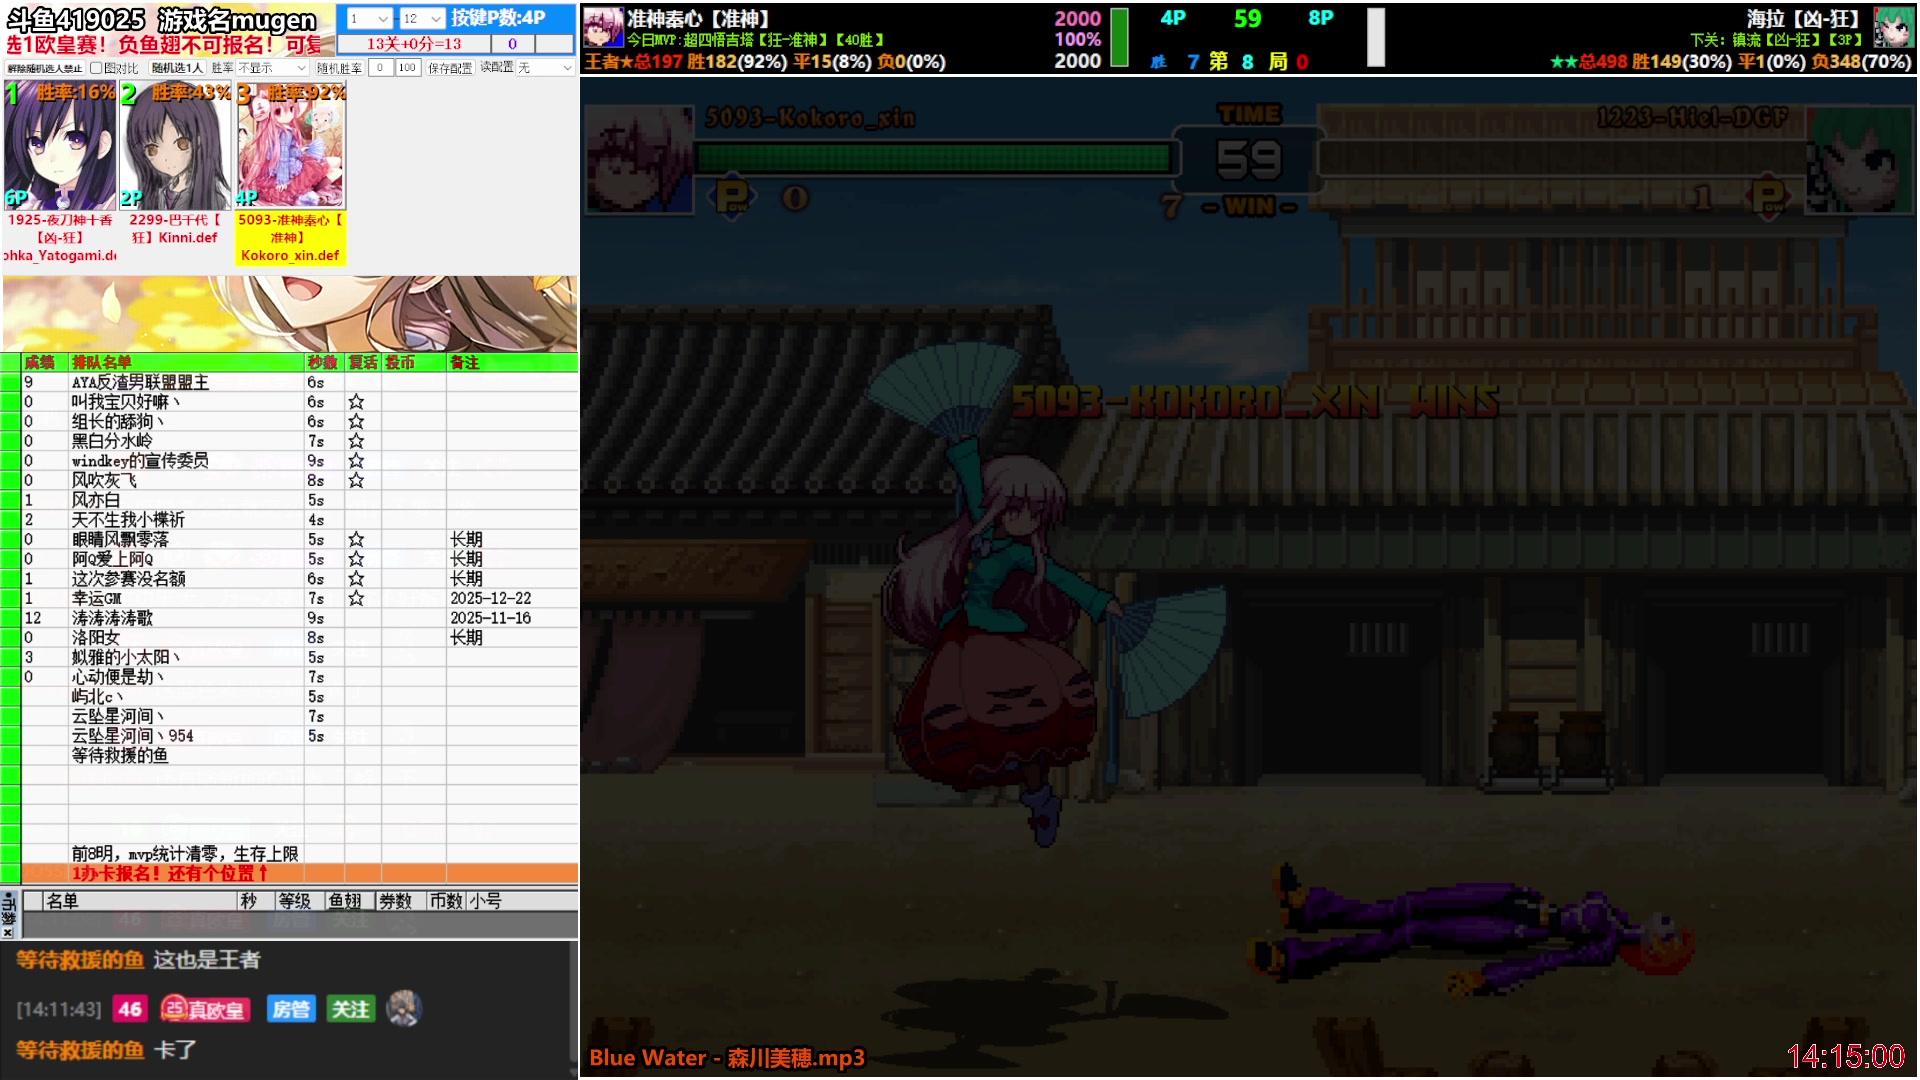Click the random win-rate field showing 100
This screenshot has width=1920, height=1080.
pos(407,68)
